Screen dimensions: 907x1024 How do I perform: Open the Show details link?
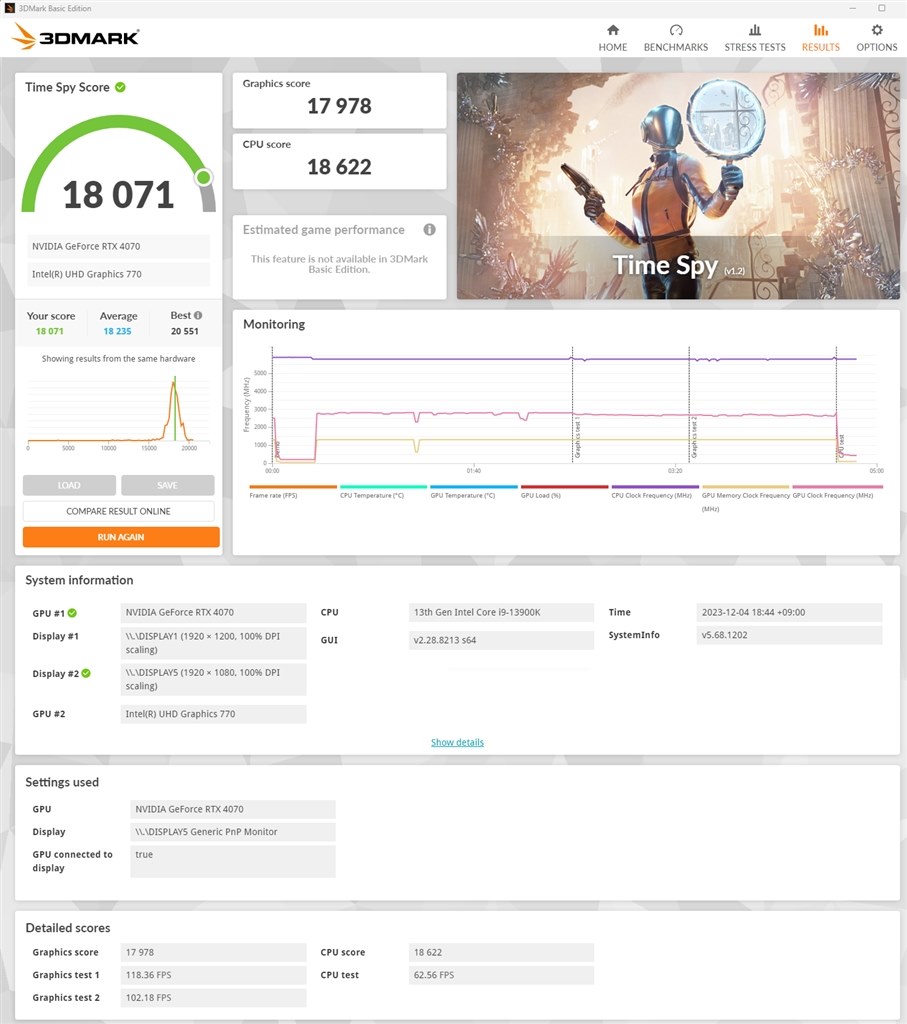click(457, 742)
